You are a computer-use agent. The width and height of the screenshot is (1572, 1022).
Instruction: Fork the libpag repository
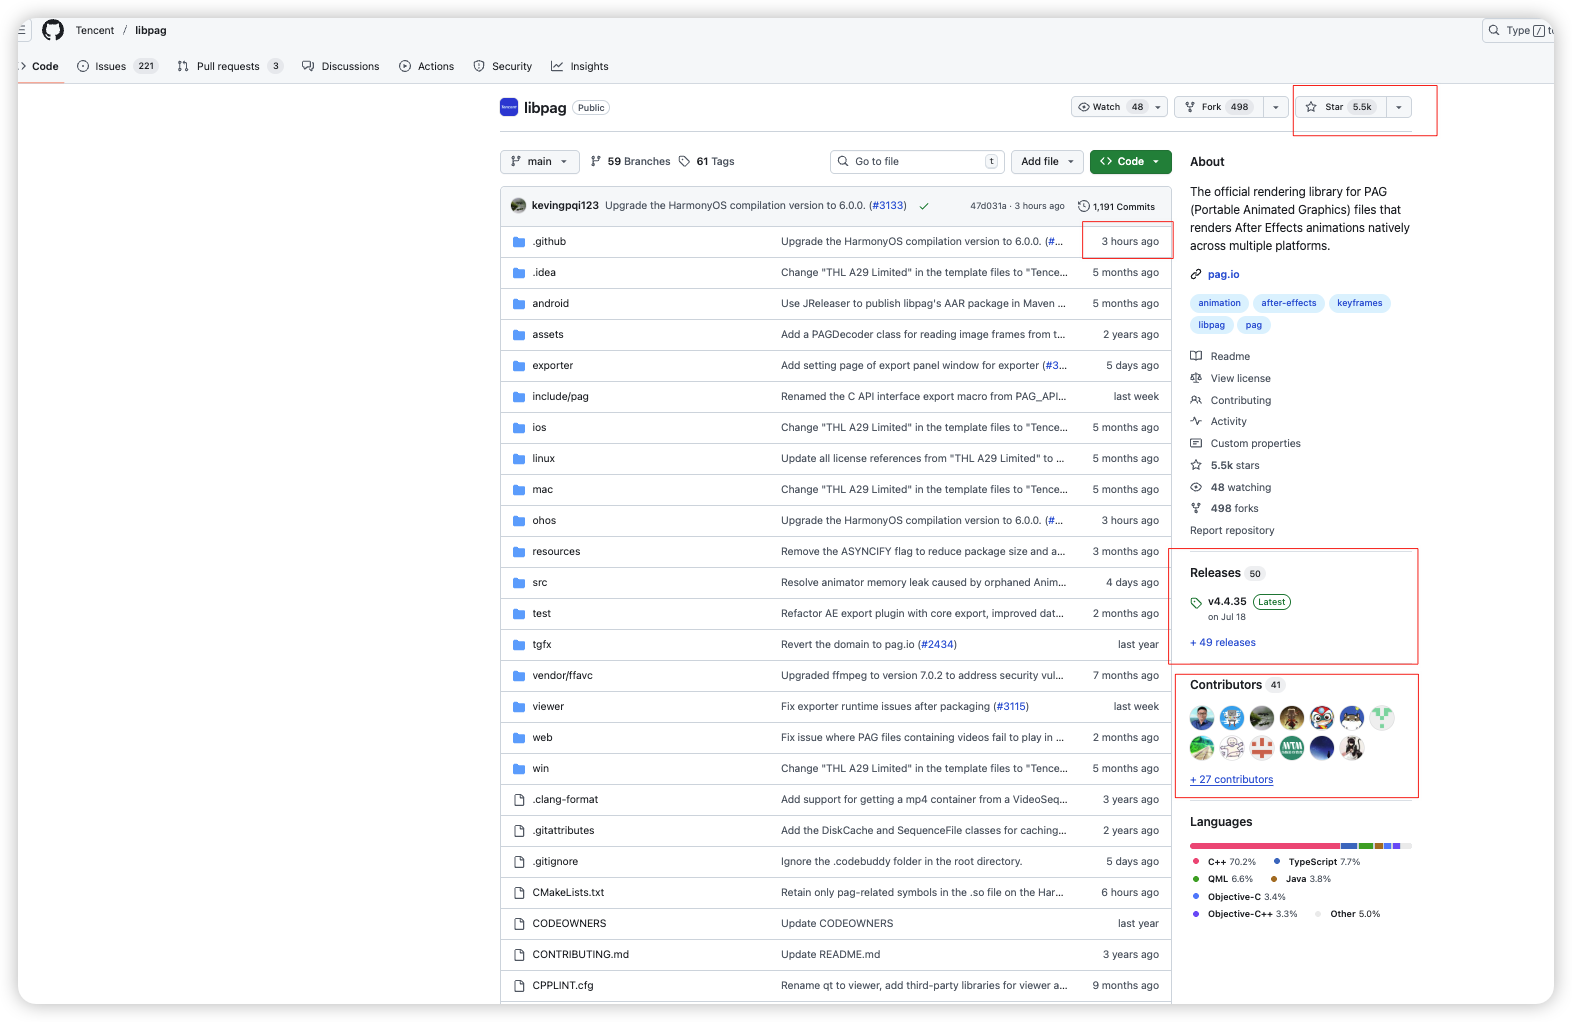click(x=1219, y=107)
